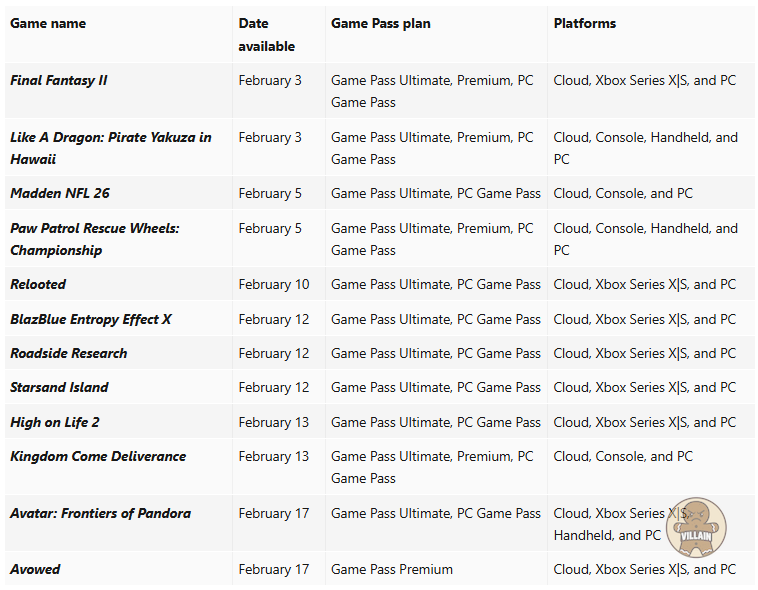758x590 pixels.
Task: Open the High on Life 2 entry
Action: point(55,422)
